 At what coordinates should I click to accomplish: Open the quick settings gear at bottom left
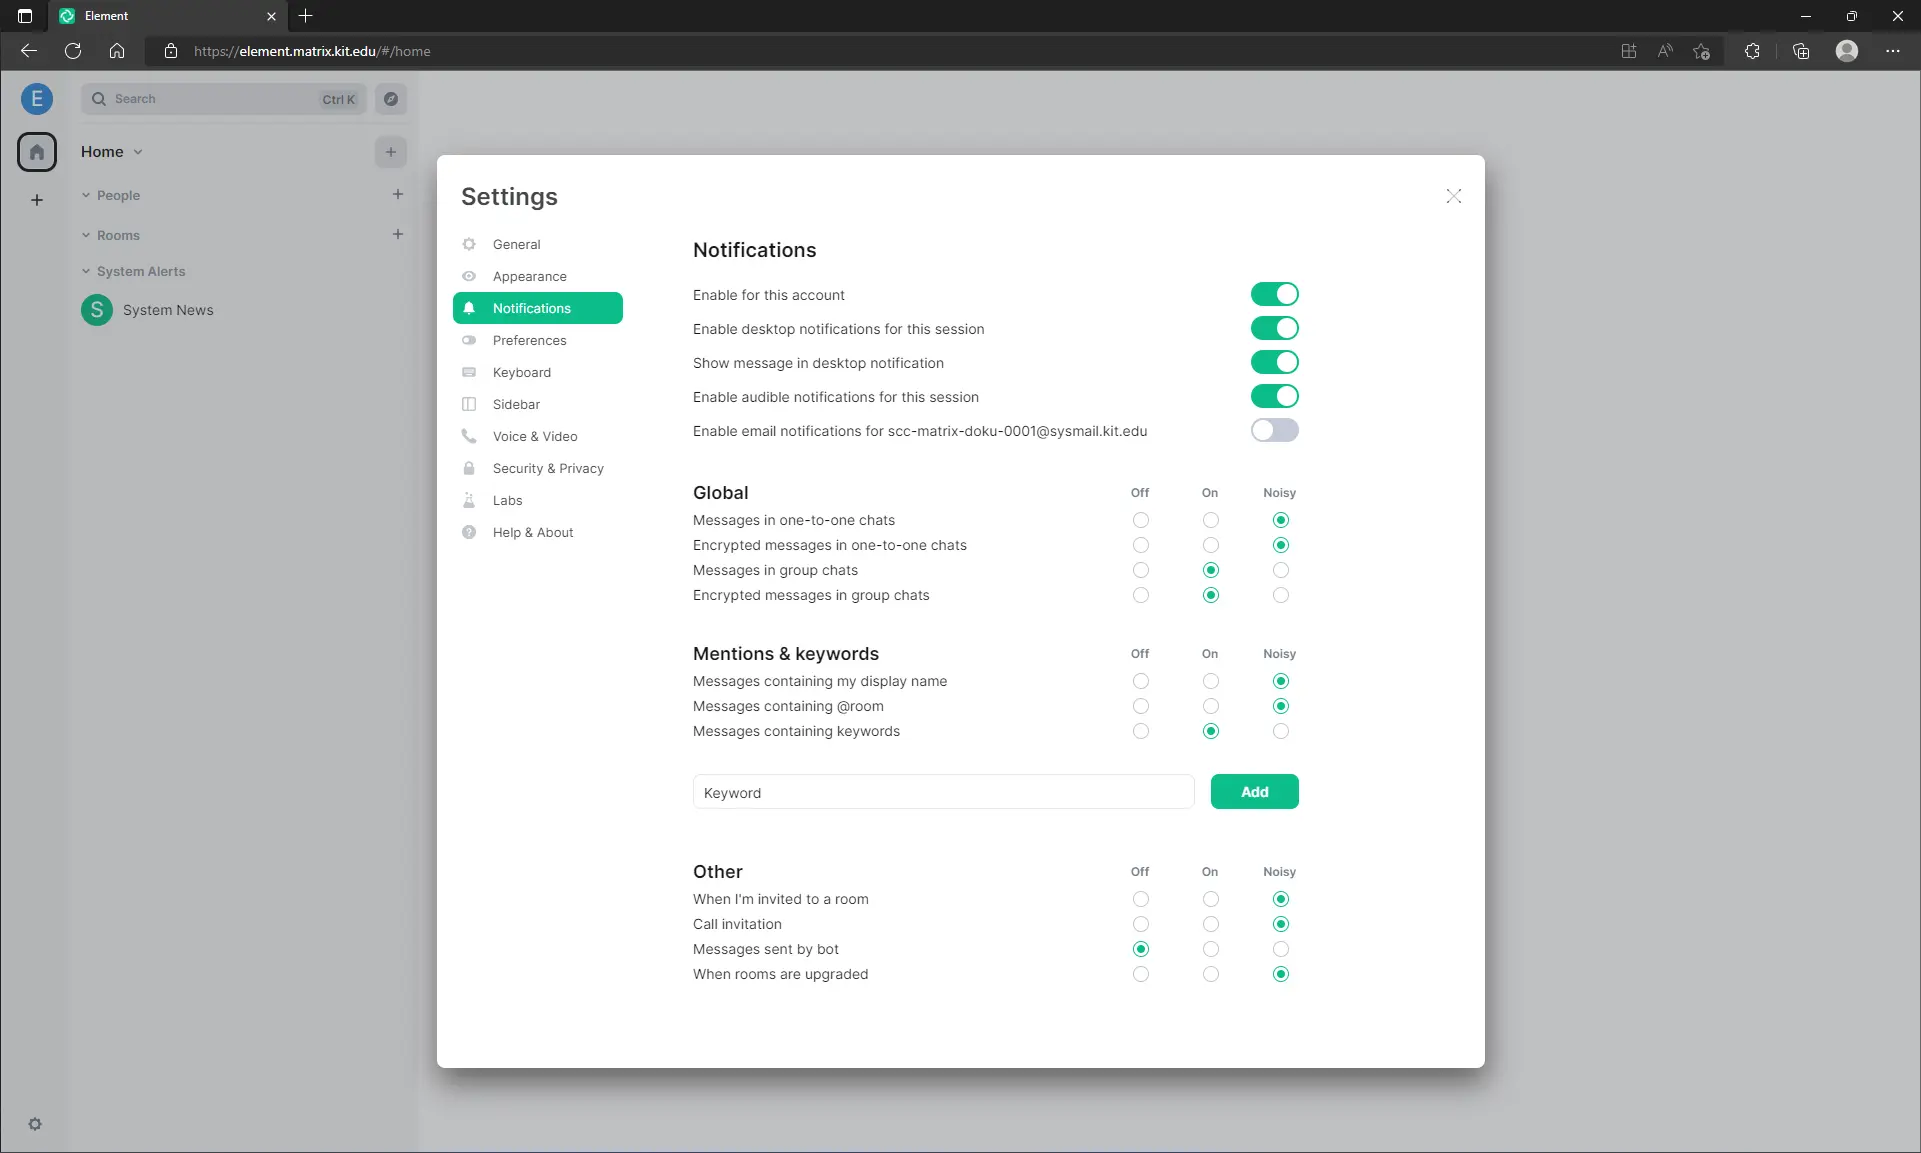36,1124
